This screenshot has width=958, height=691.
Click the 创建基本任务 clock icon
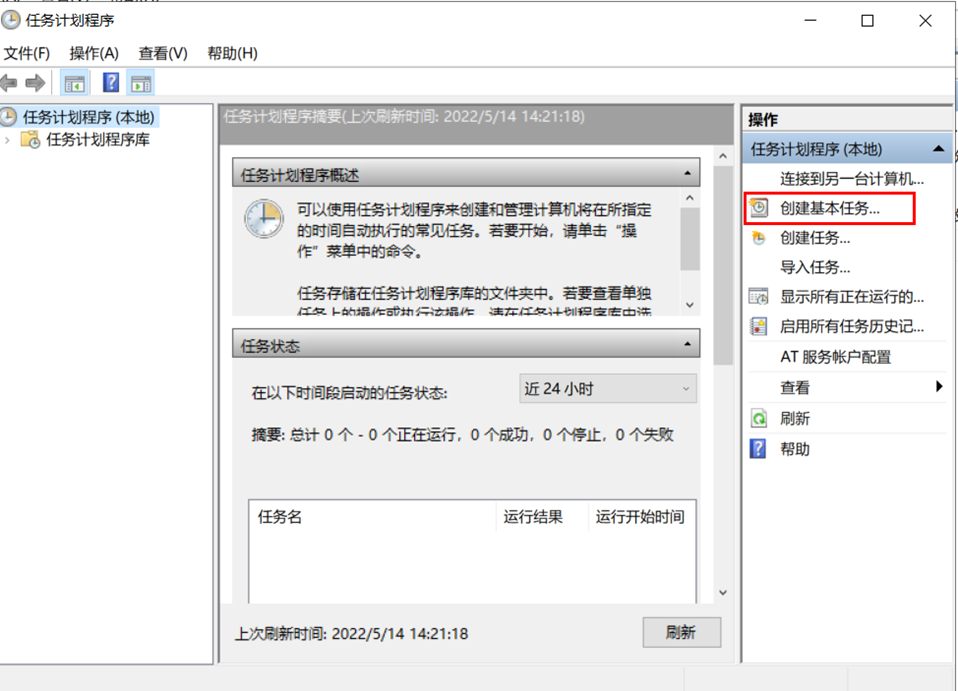[758, 208]
